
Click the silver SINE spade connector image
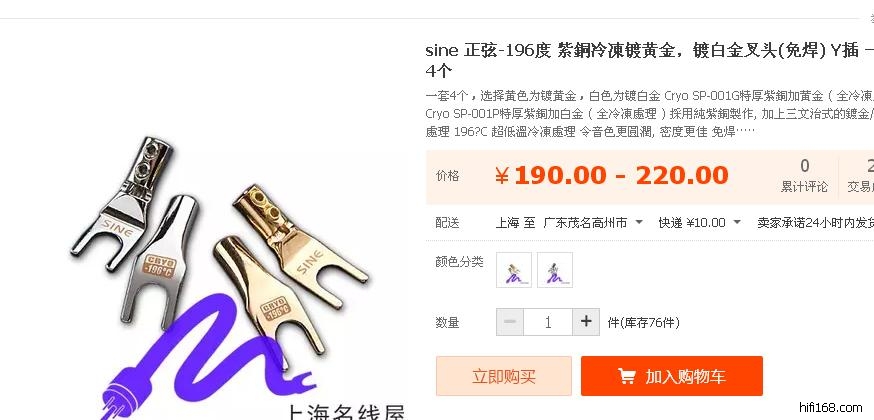click(123, 202)
